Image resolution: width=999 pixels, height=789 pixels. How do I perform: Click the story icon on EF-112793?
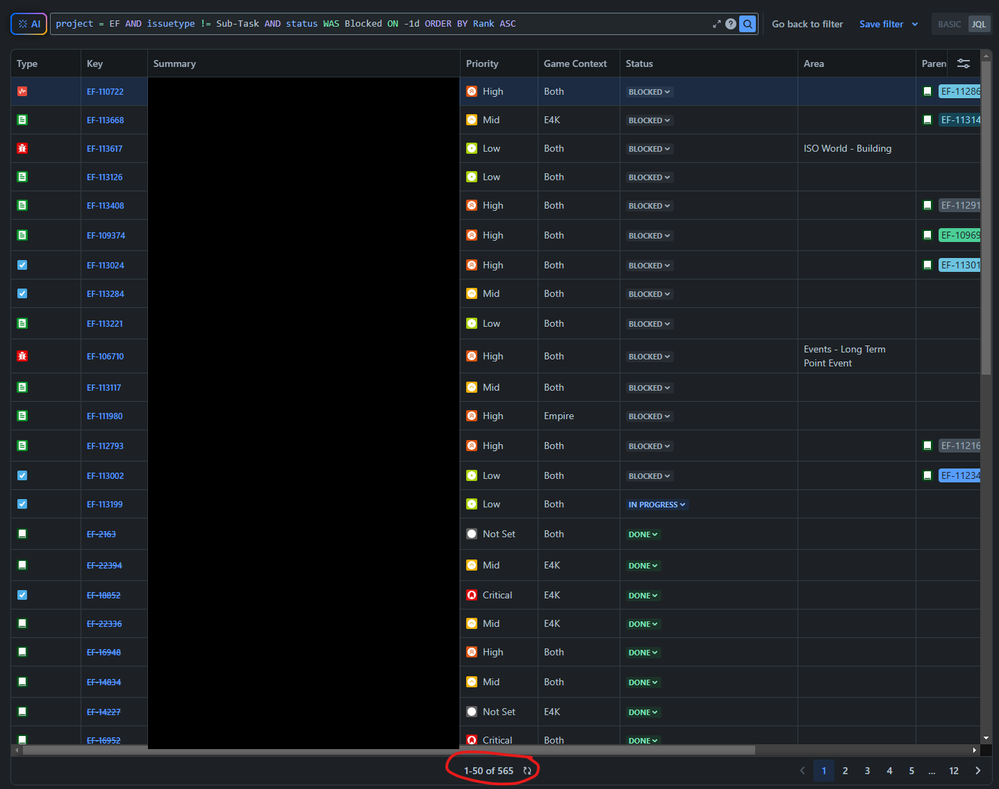click(x=22, y=446)
